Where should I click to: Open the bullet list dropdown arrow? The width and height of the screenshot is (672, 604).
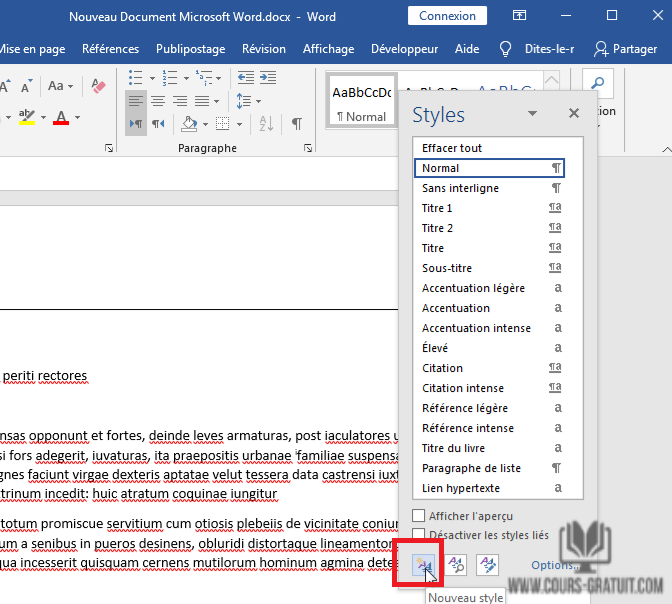click(x=152, y=78)
